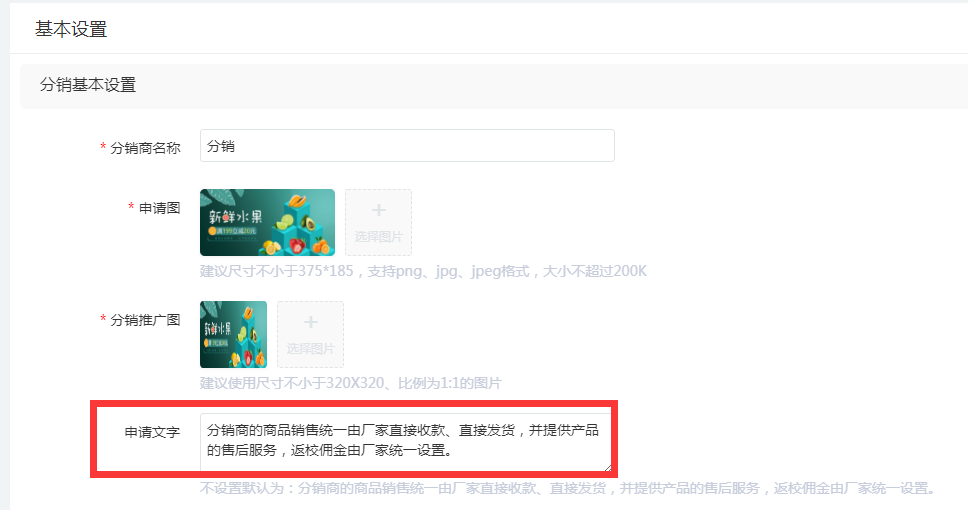Click the 基本设置 page heading
This screenshot has width=968, height=510.
[71, 29]
